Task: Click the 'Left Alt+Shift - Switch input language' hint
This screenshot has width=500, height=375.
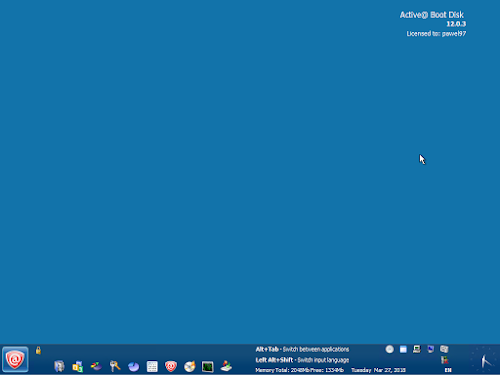Action: [x=302, y=360]
